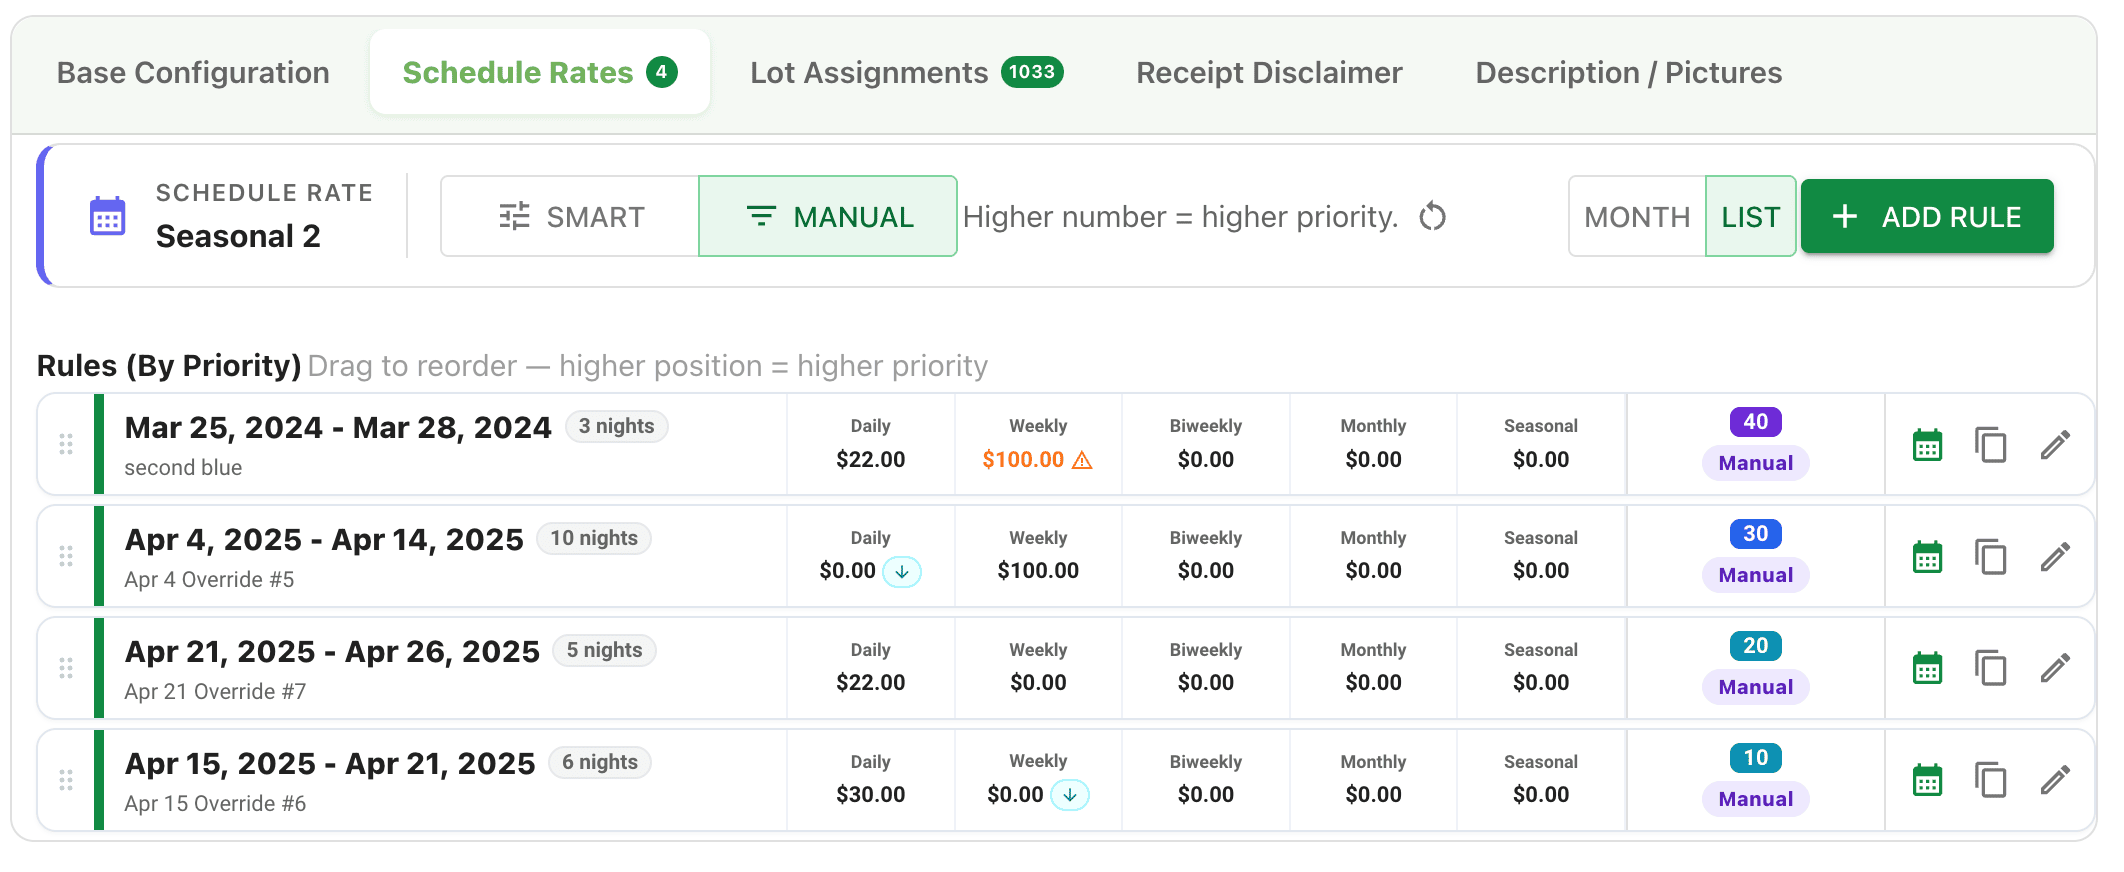The image size is (2124, 872).
Task: Select 'Apr 4, 2025 - Apr 14, 2025' title
Action: (x=324, y=539)
